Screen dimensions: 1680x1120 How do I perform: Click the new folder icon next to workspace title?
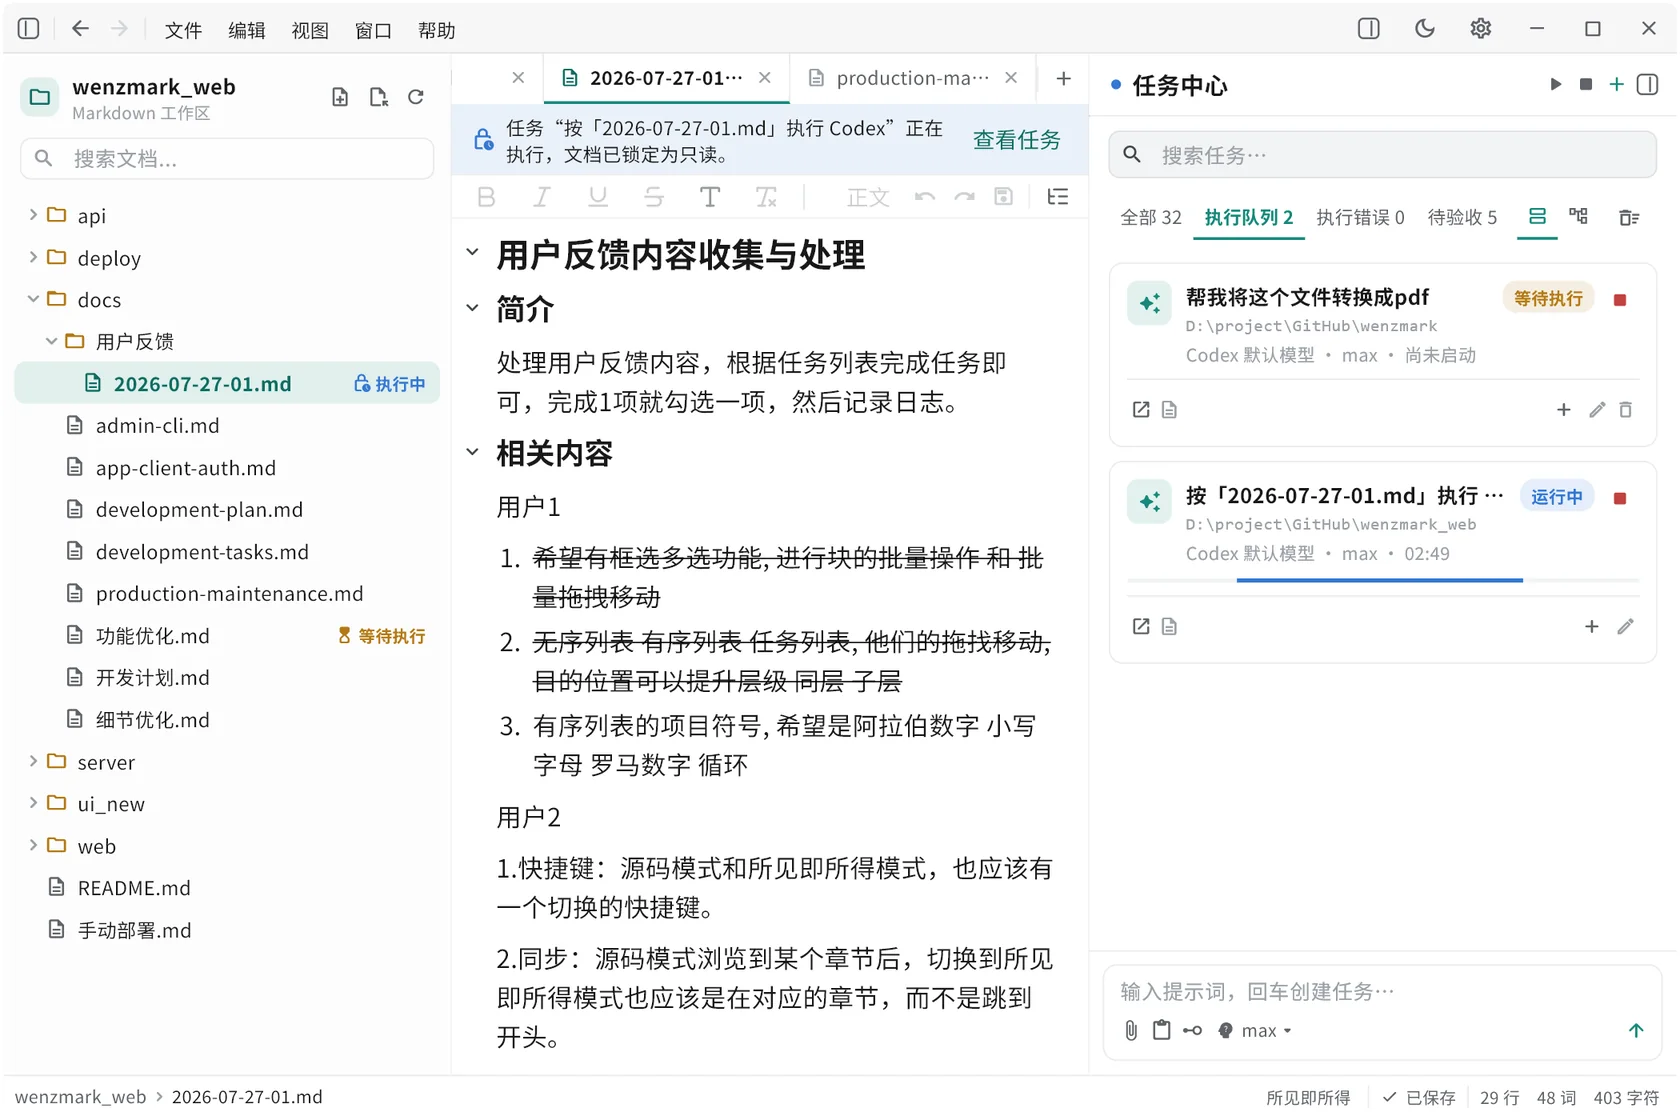click(378, 97)
